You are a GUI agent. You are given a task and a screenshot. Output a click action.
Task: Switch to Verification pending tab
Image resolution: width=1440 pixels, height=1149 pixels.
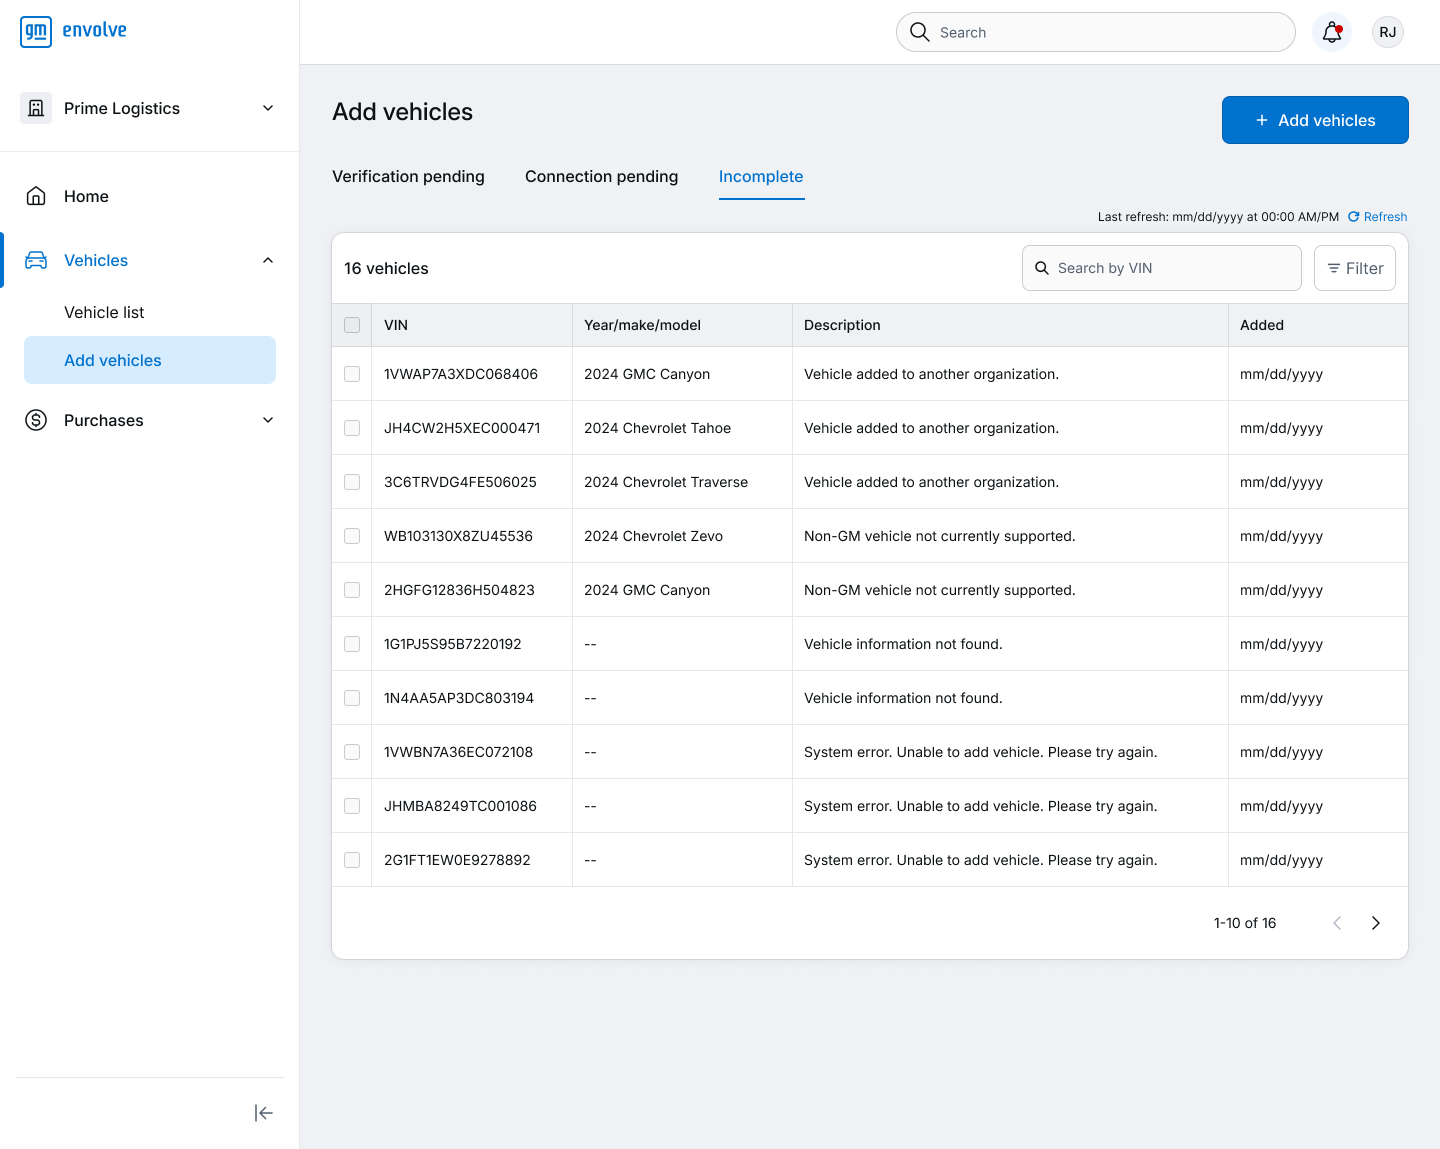point(408,176)
